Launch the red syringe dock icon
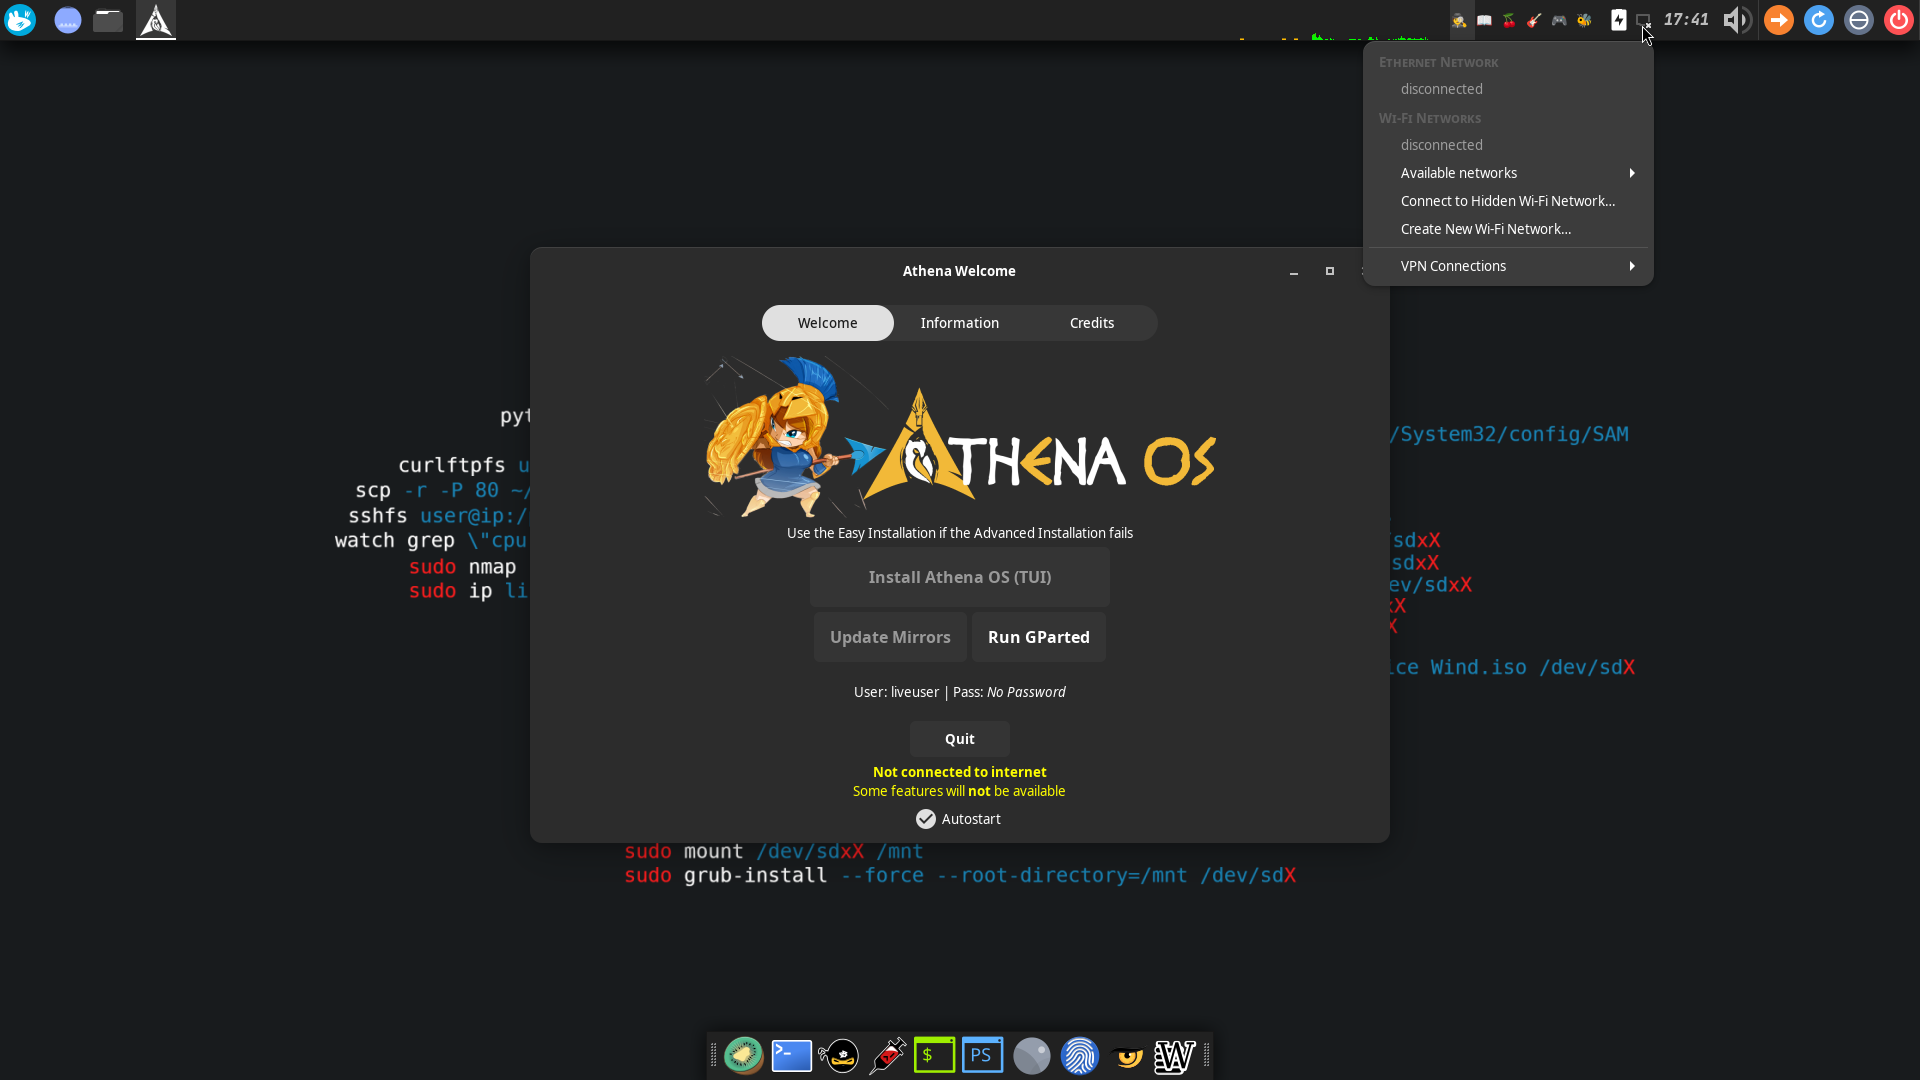1920x1080 pixels. (887, 1055)
